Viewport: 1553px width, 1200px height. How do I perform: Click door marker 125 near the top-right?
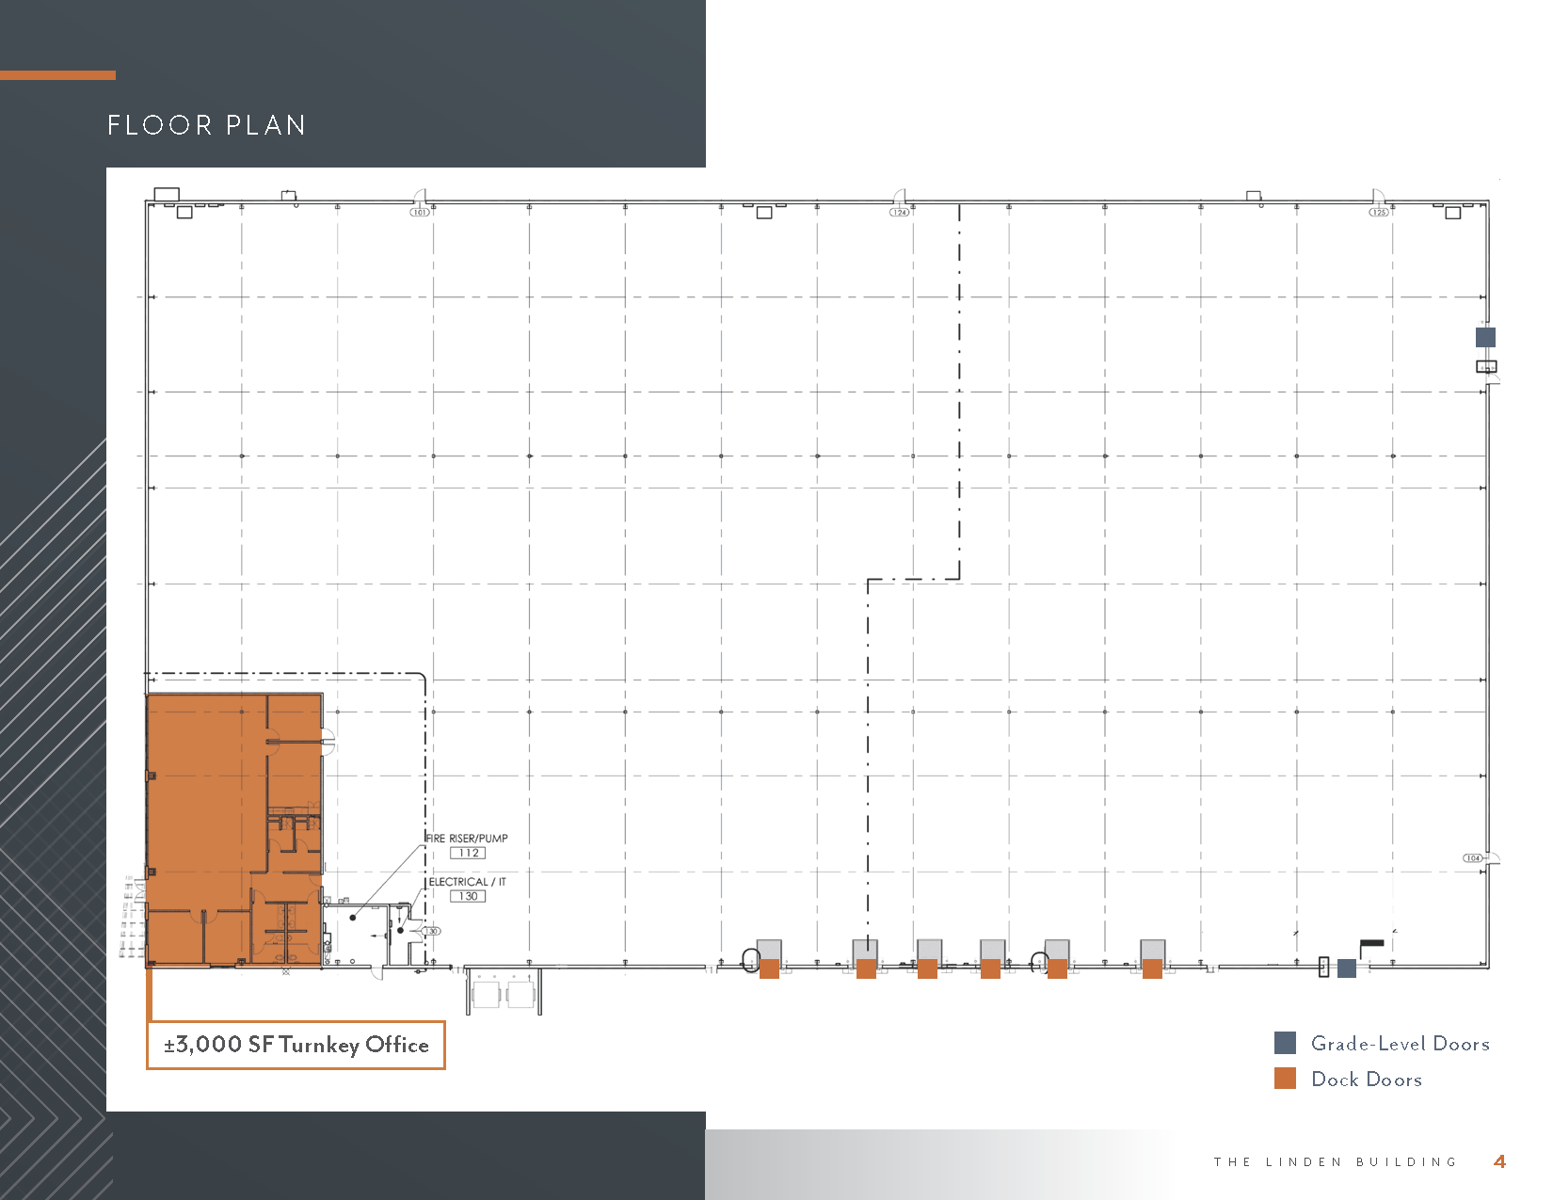coord(1377,211)
